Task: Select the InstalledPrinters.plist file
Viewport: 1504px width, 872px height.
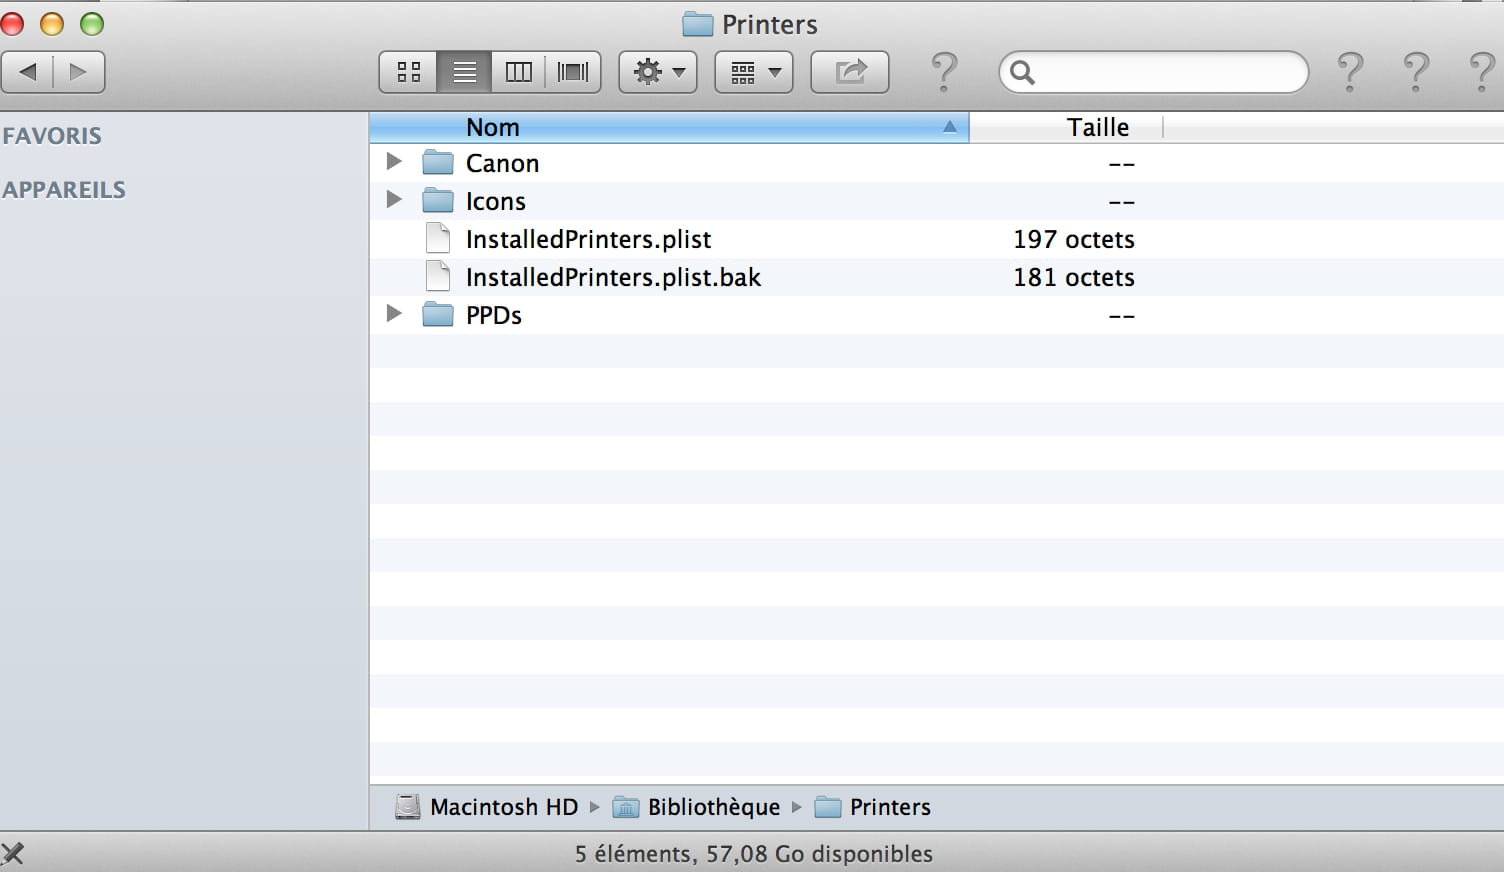Action: coord(588,239)
